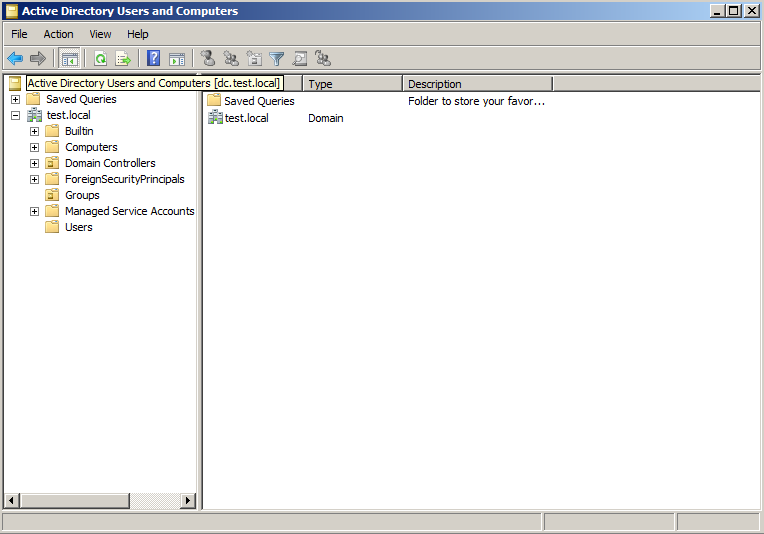Select Domain Controllers in the tree
The image size is (764, 534).
[x=110, y=163]
